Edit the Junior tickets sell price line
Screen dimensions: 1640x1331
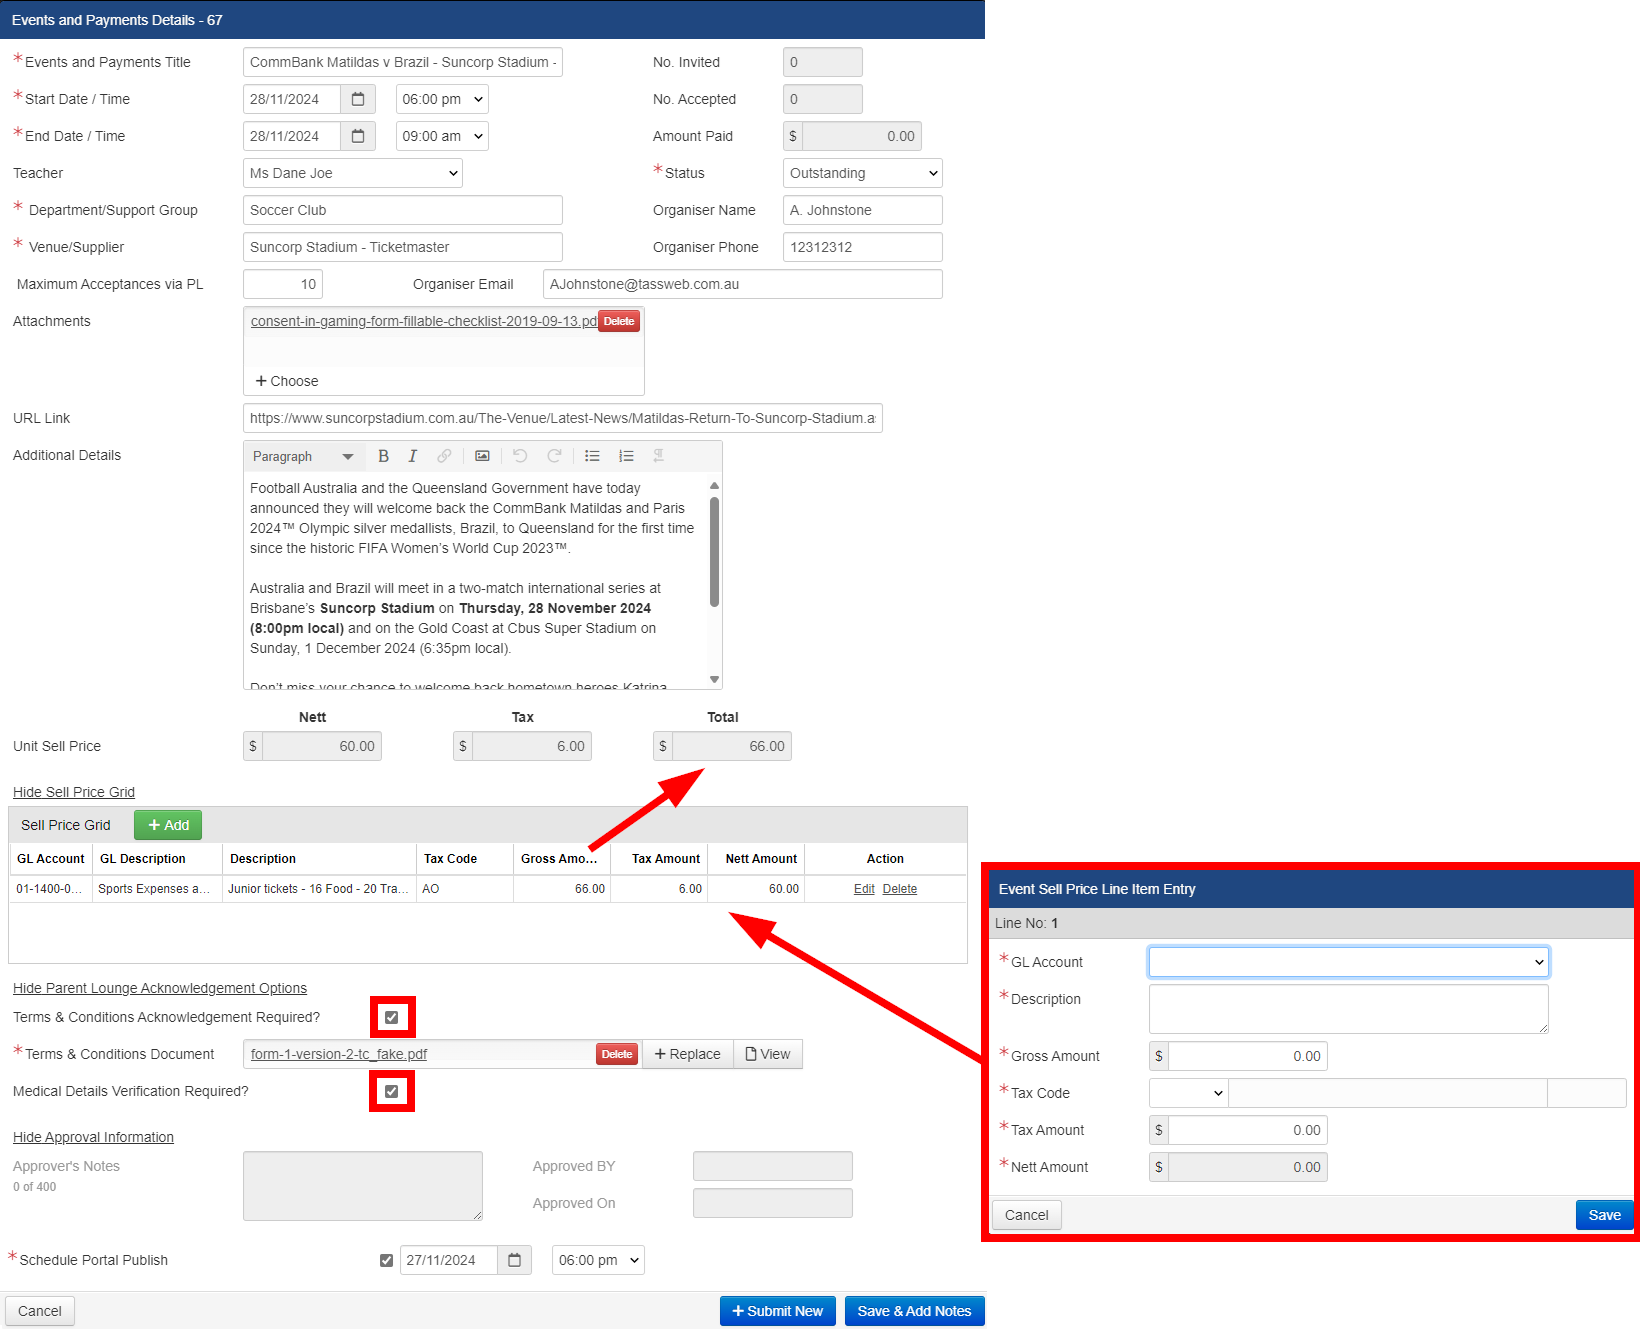pos(864,889)
